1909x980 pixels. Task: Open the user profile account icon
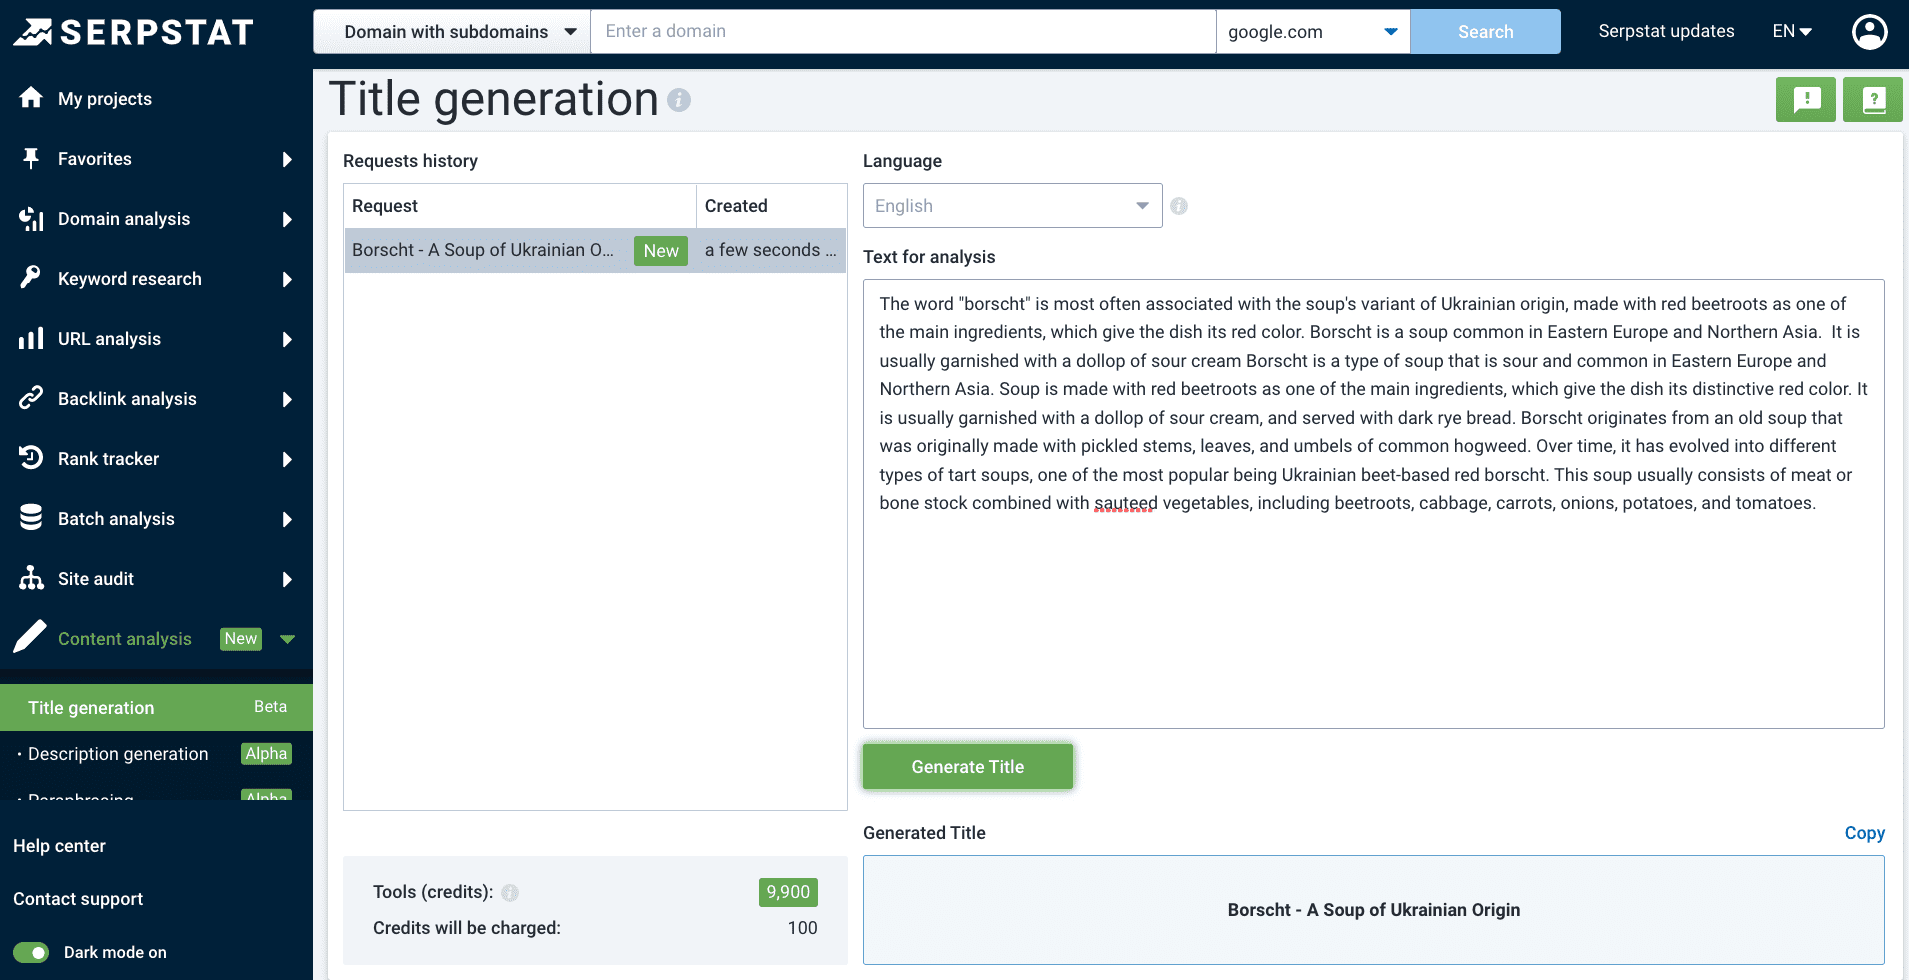pyautogui.click(x=1869, y=31)
